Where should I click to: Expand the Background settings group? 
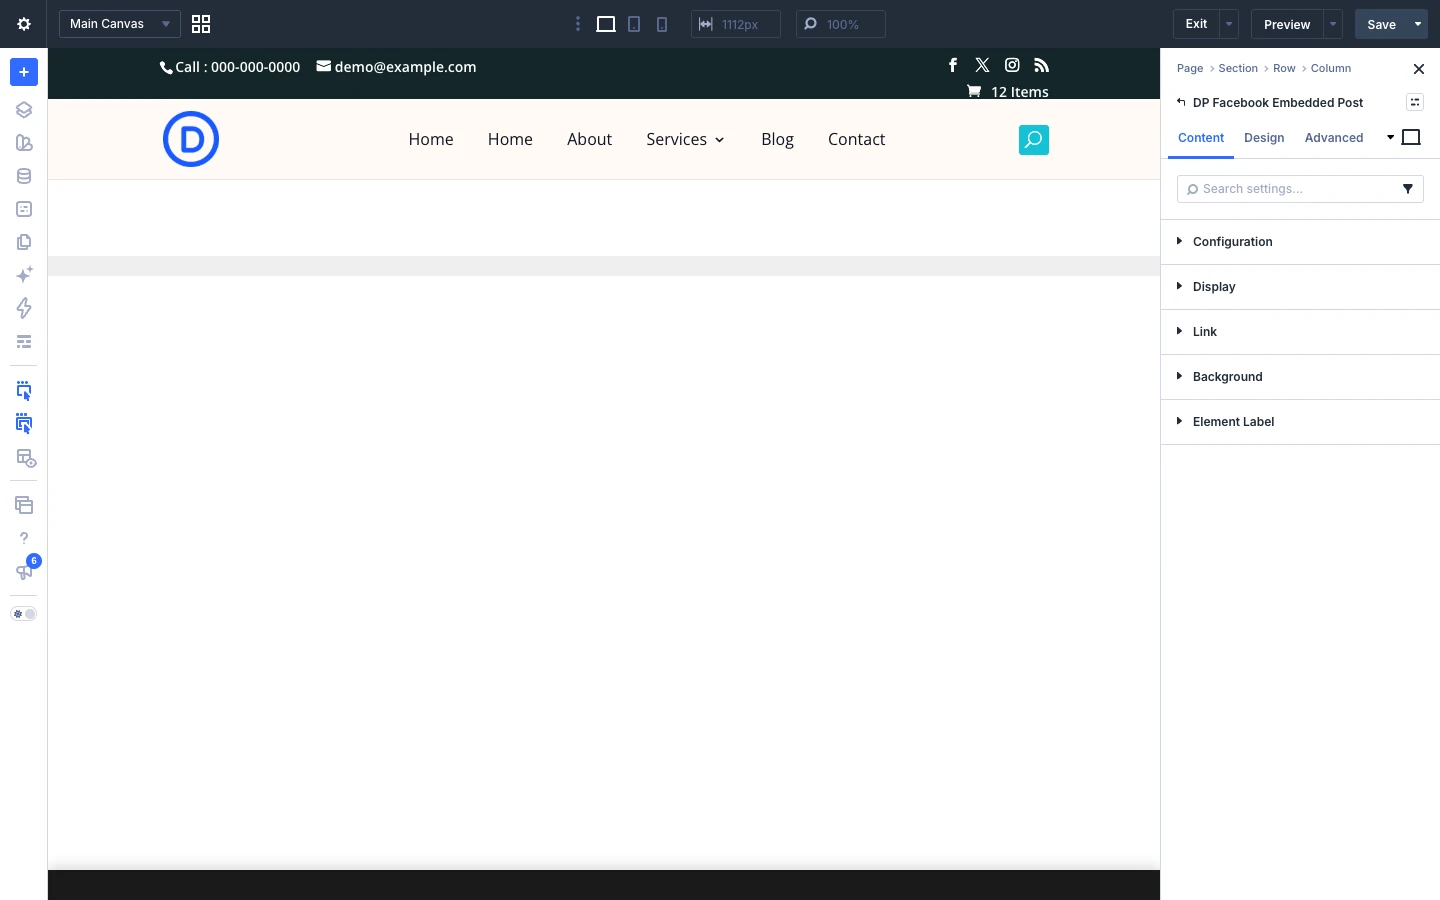coord(1300,377)
